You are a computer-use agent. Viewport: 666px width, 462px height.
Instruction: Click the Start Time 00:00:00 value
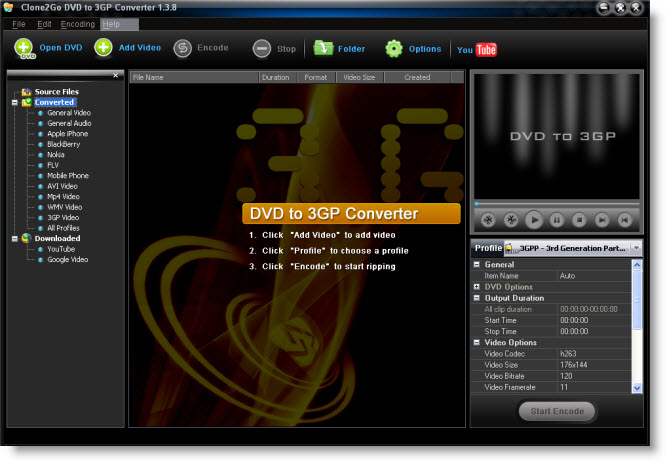click(574, 320)
